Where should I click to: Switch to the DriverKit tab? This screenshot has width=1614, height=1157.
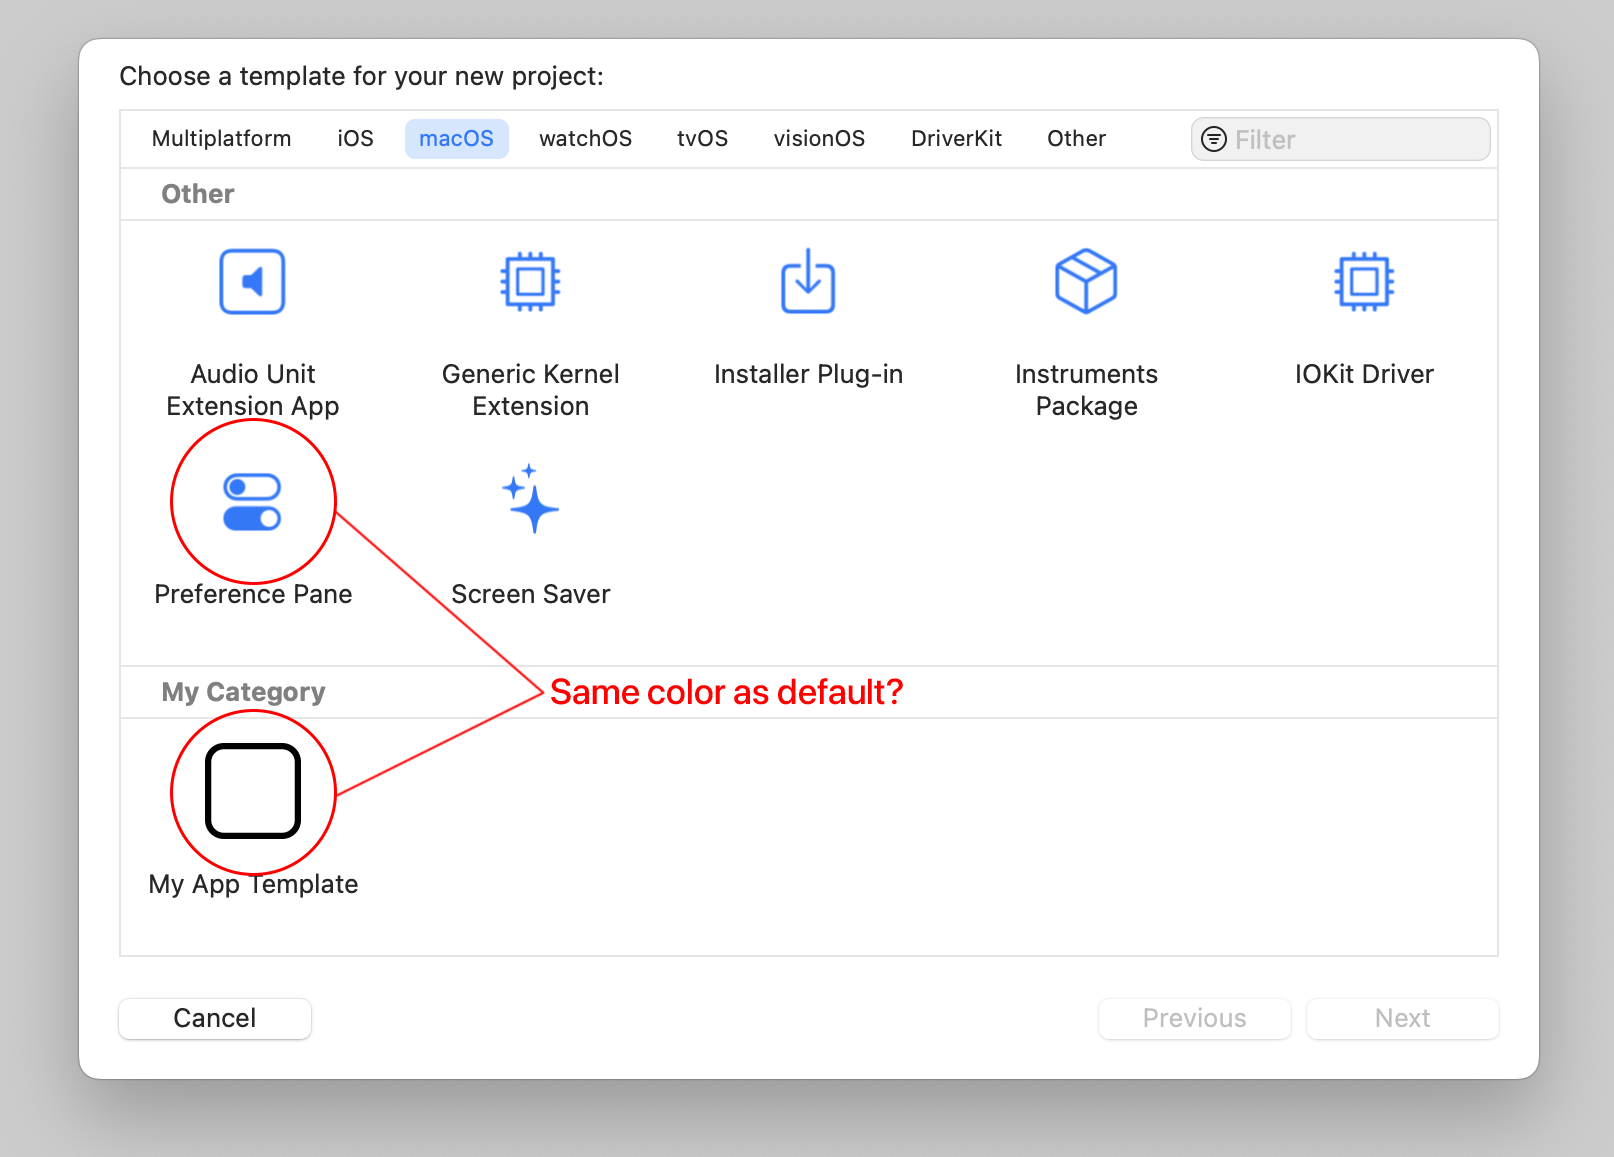coord(956,139)
